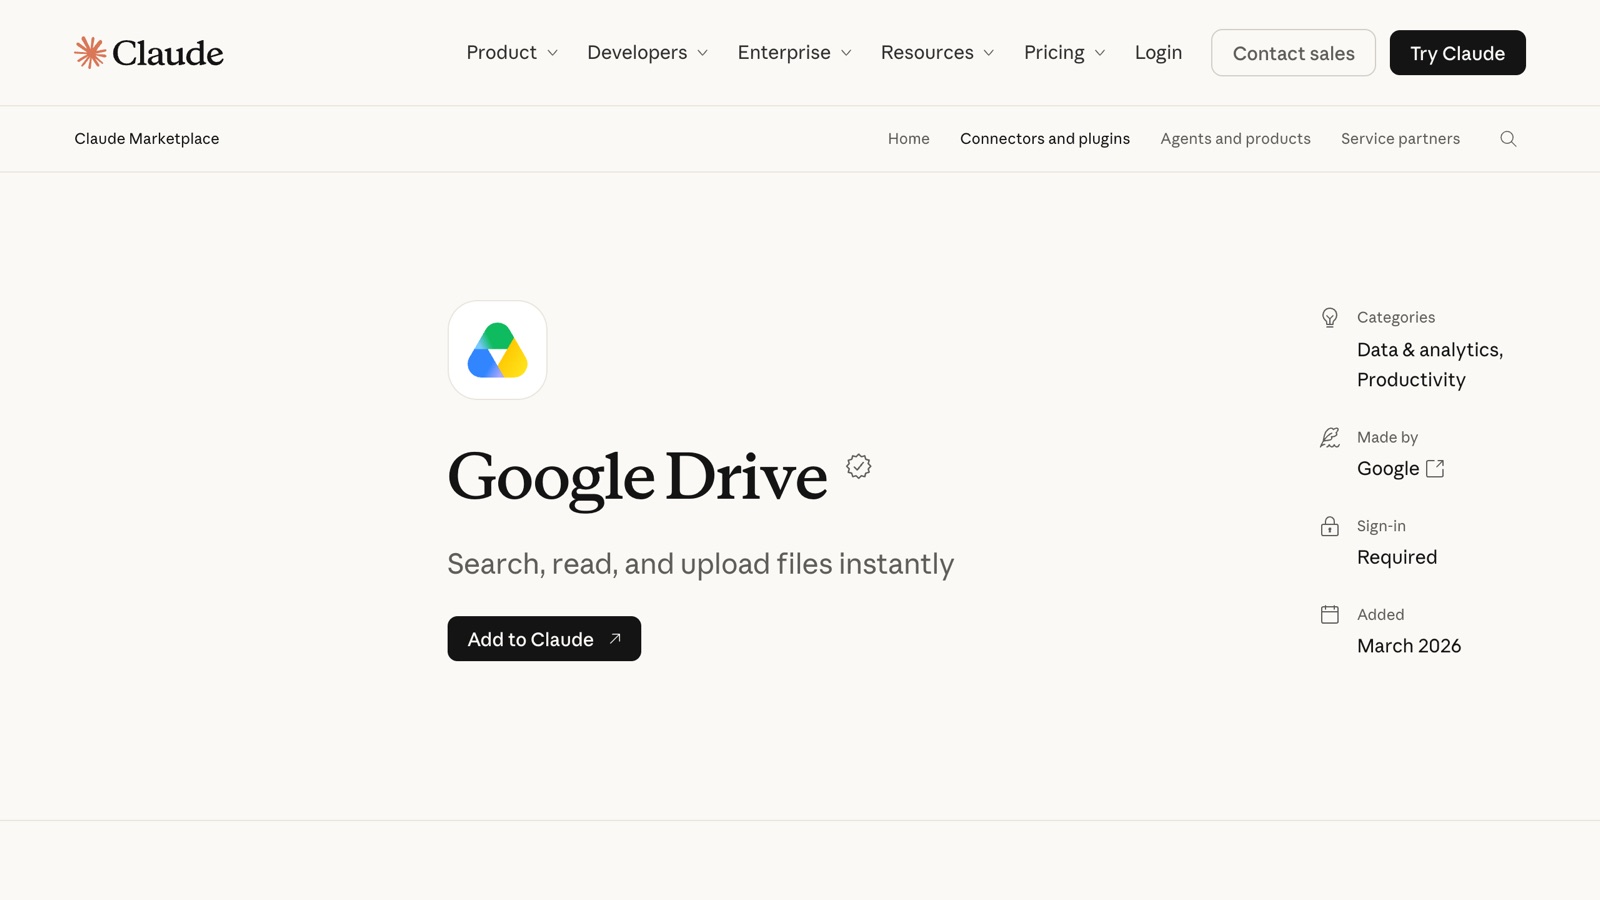
Task: Click the Claude wordmark in the header
Action: coord(167,53)
